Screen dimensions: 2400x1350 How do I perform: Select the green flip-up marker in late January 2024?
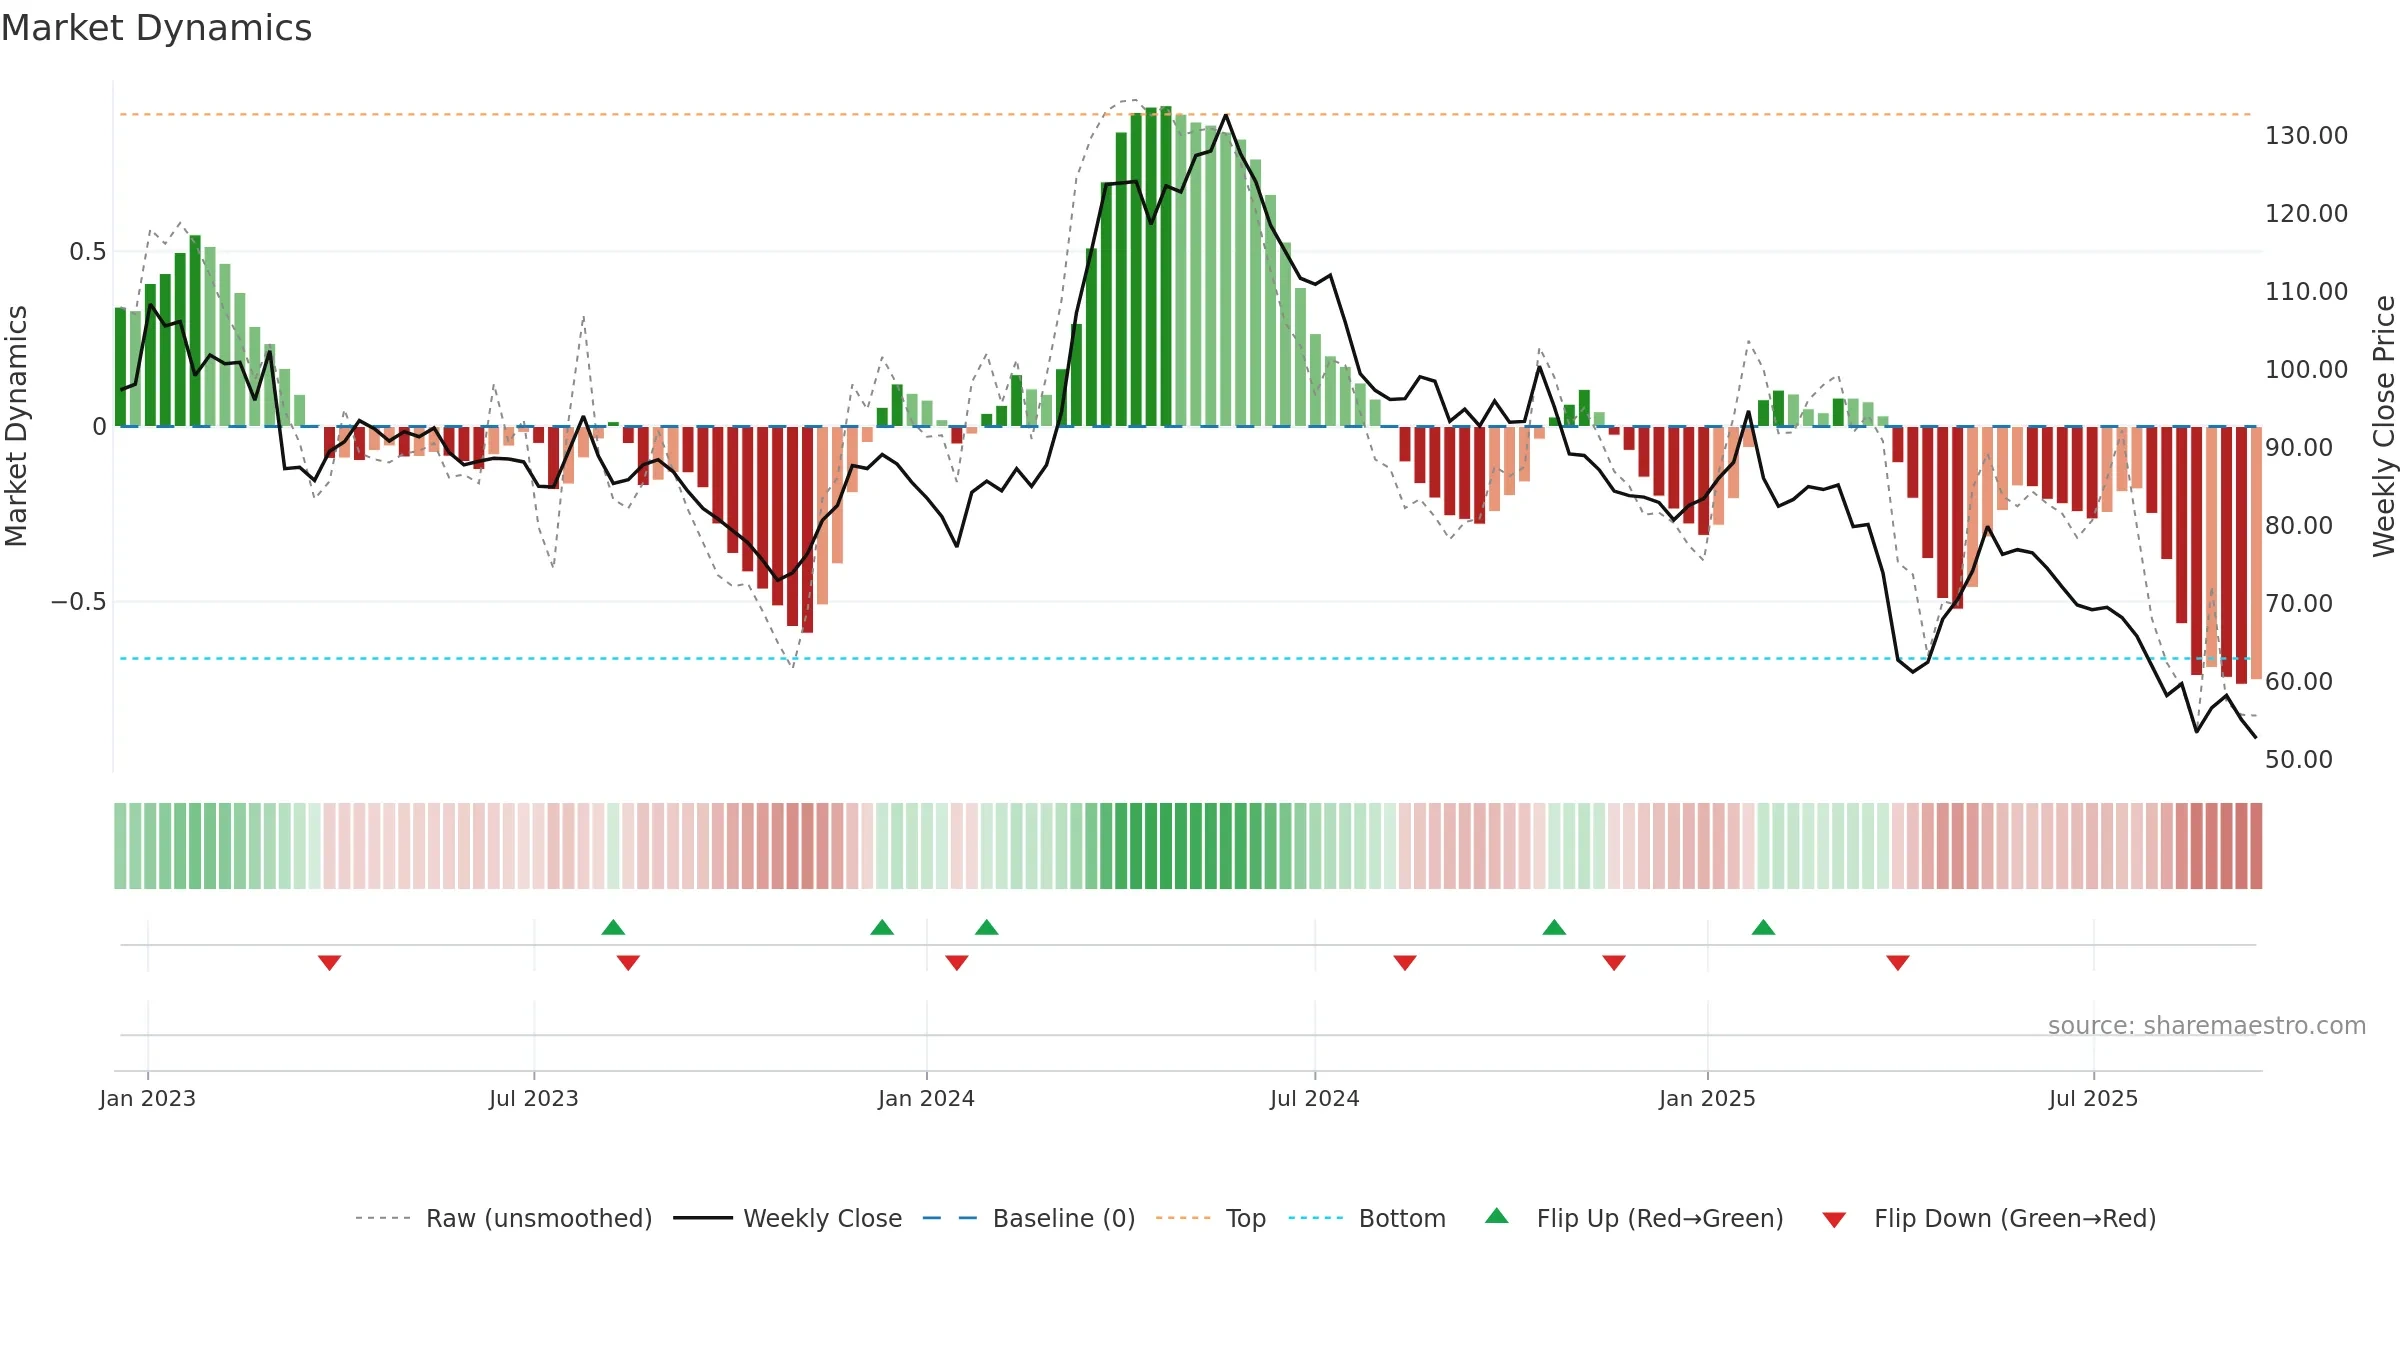click(987, 928)
